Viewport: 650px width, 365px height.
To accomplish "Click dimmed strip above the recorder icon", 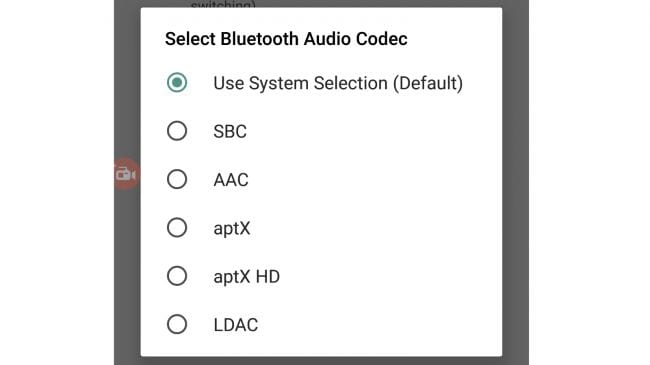I will 127,79.
